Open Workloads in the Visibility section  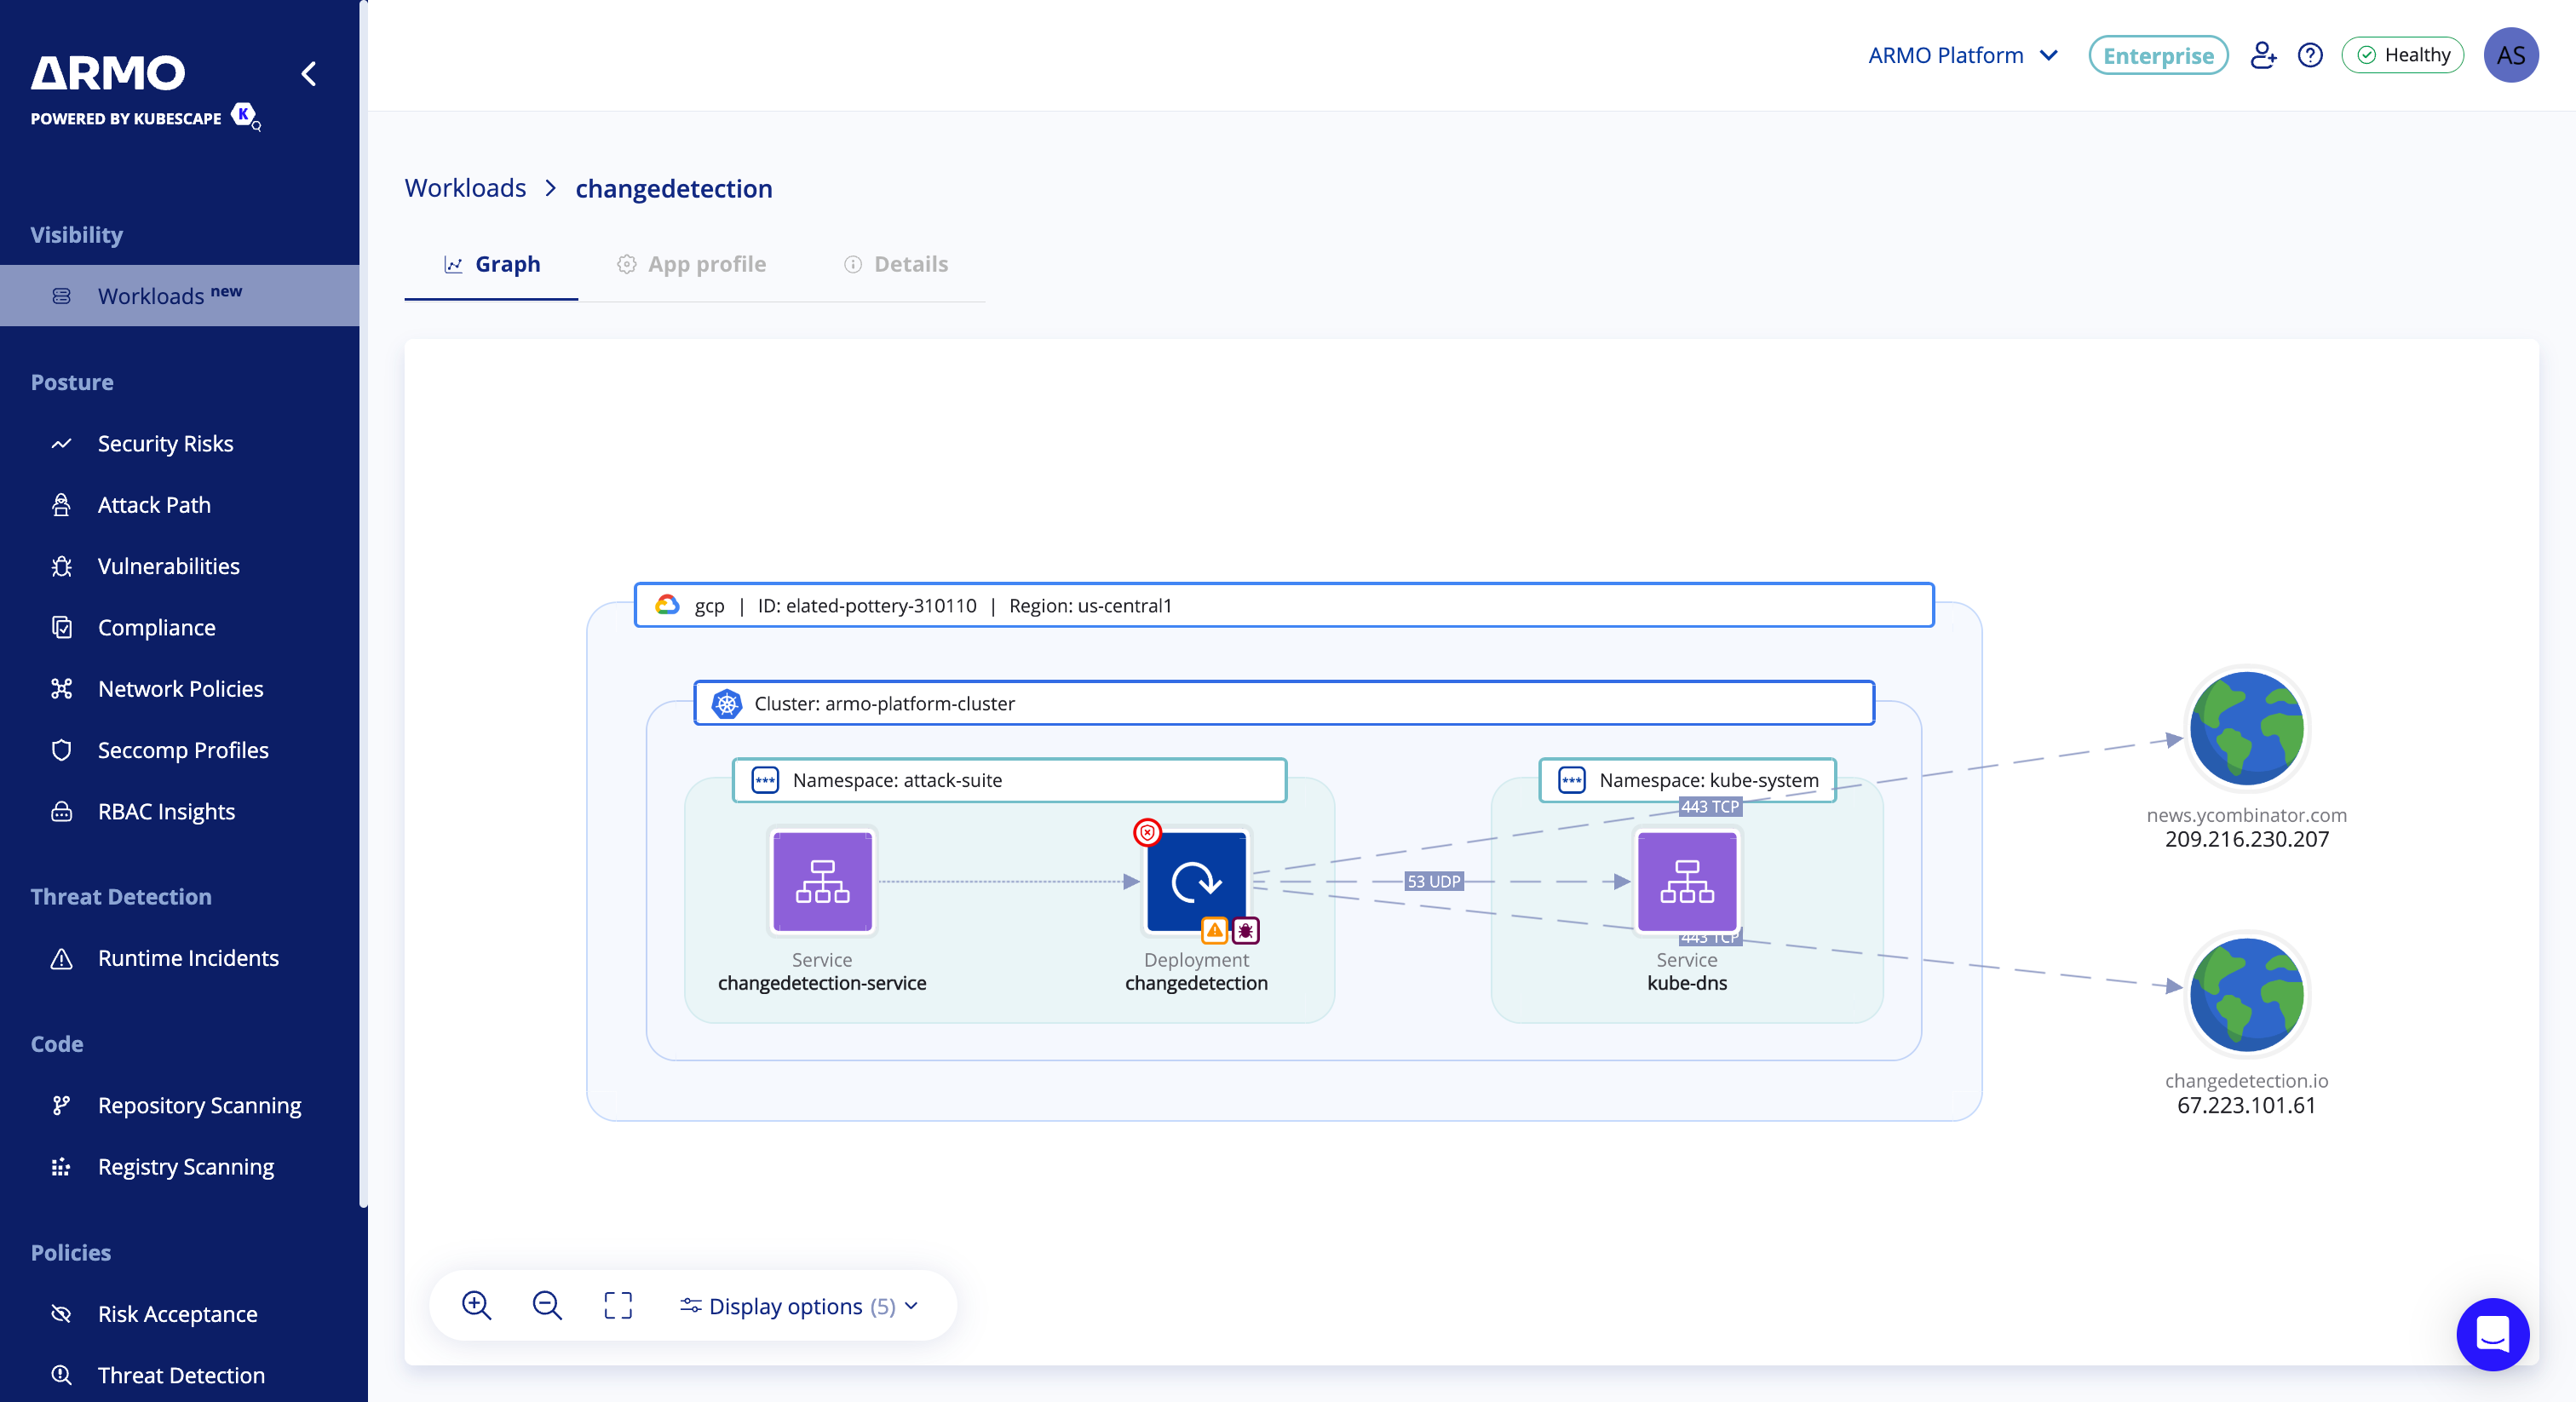tap(180, 295)
